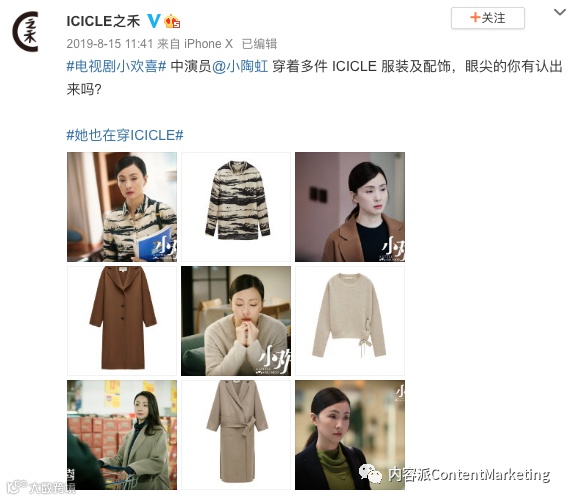Open photo of woman in beige sweater
The height and width of the screenshot is (500, 567).
coord(236,321)
